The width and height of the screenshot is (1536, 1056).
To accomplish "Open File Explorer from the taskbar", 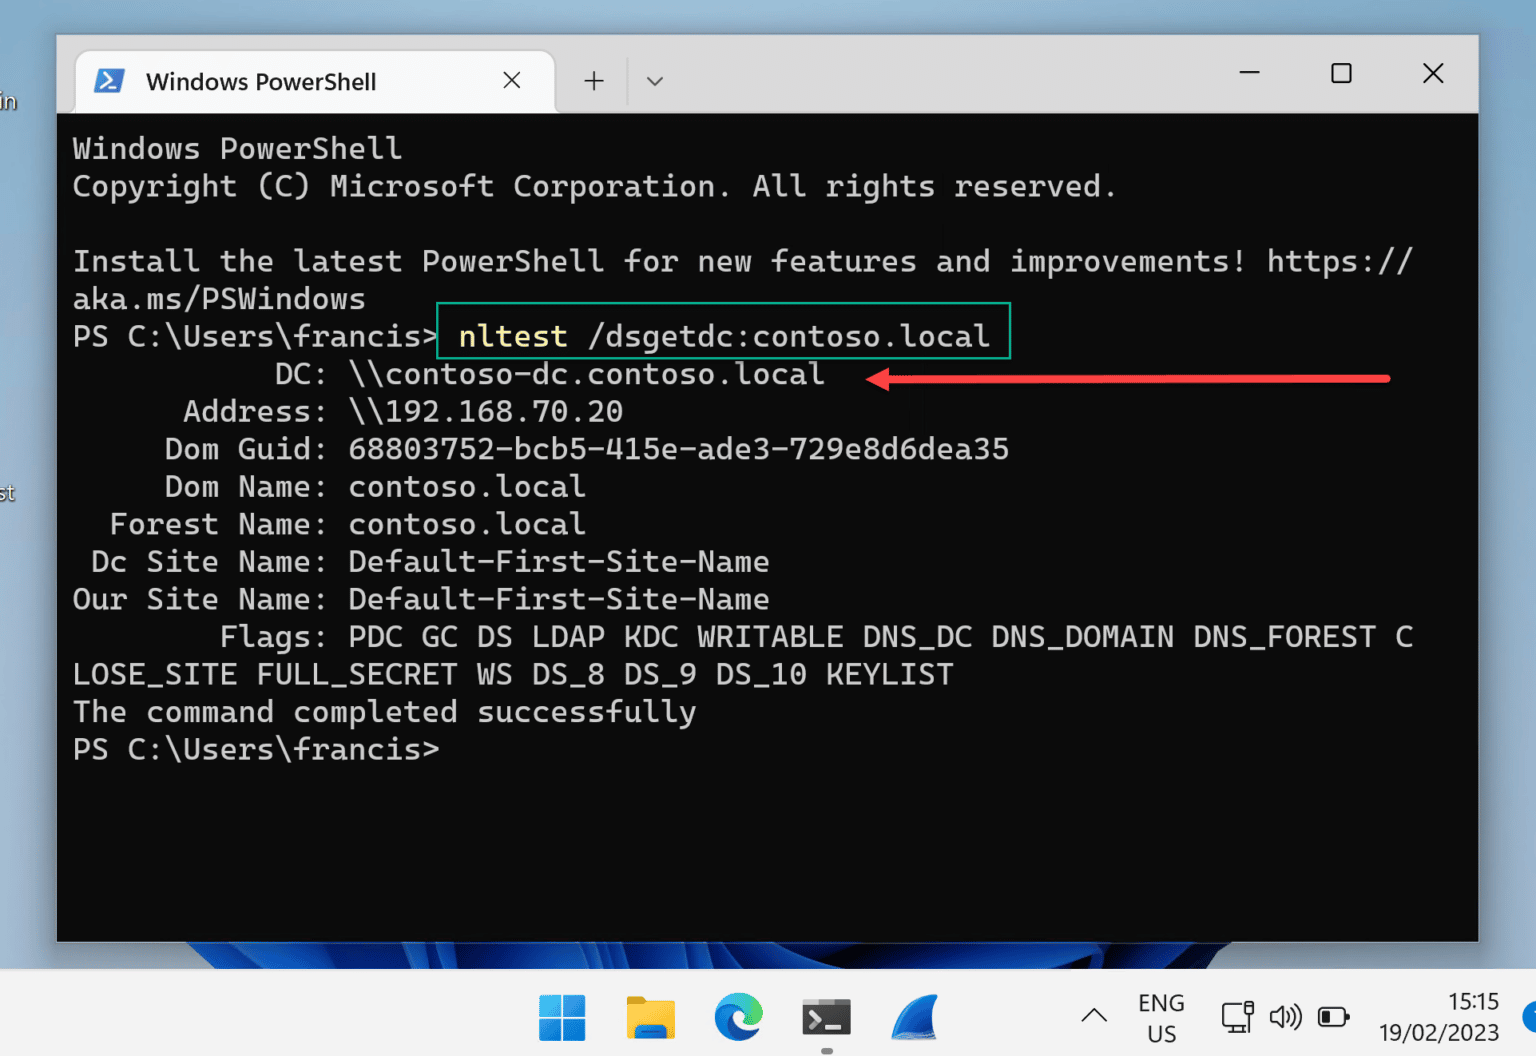I will pos(650,1017).
